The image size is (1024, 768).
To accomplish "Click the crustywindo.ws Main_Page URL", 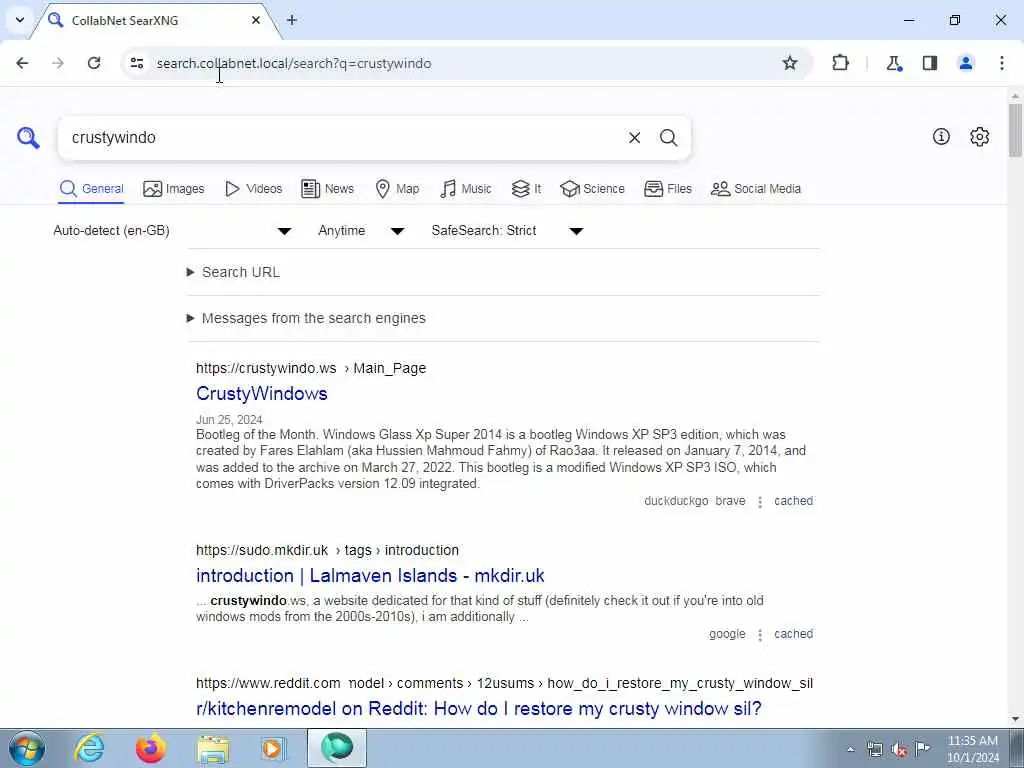I will point(311,368).
